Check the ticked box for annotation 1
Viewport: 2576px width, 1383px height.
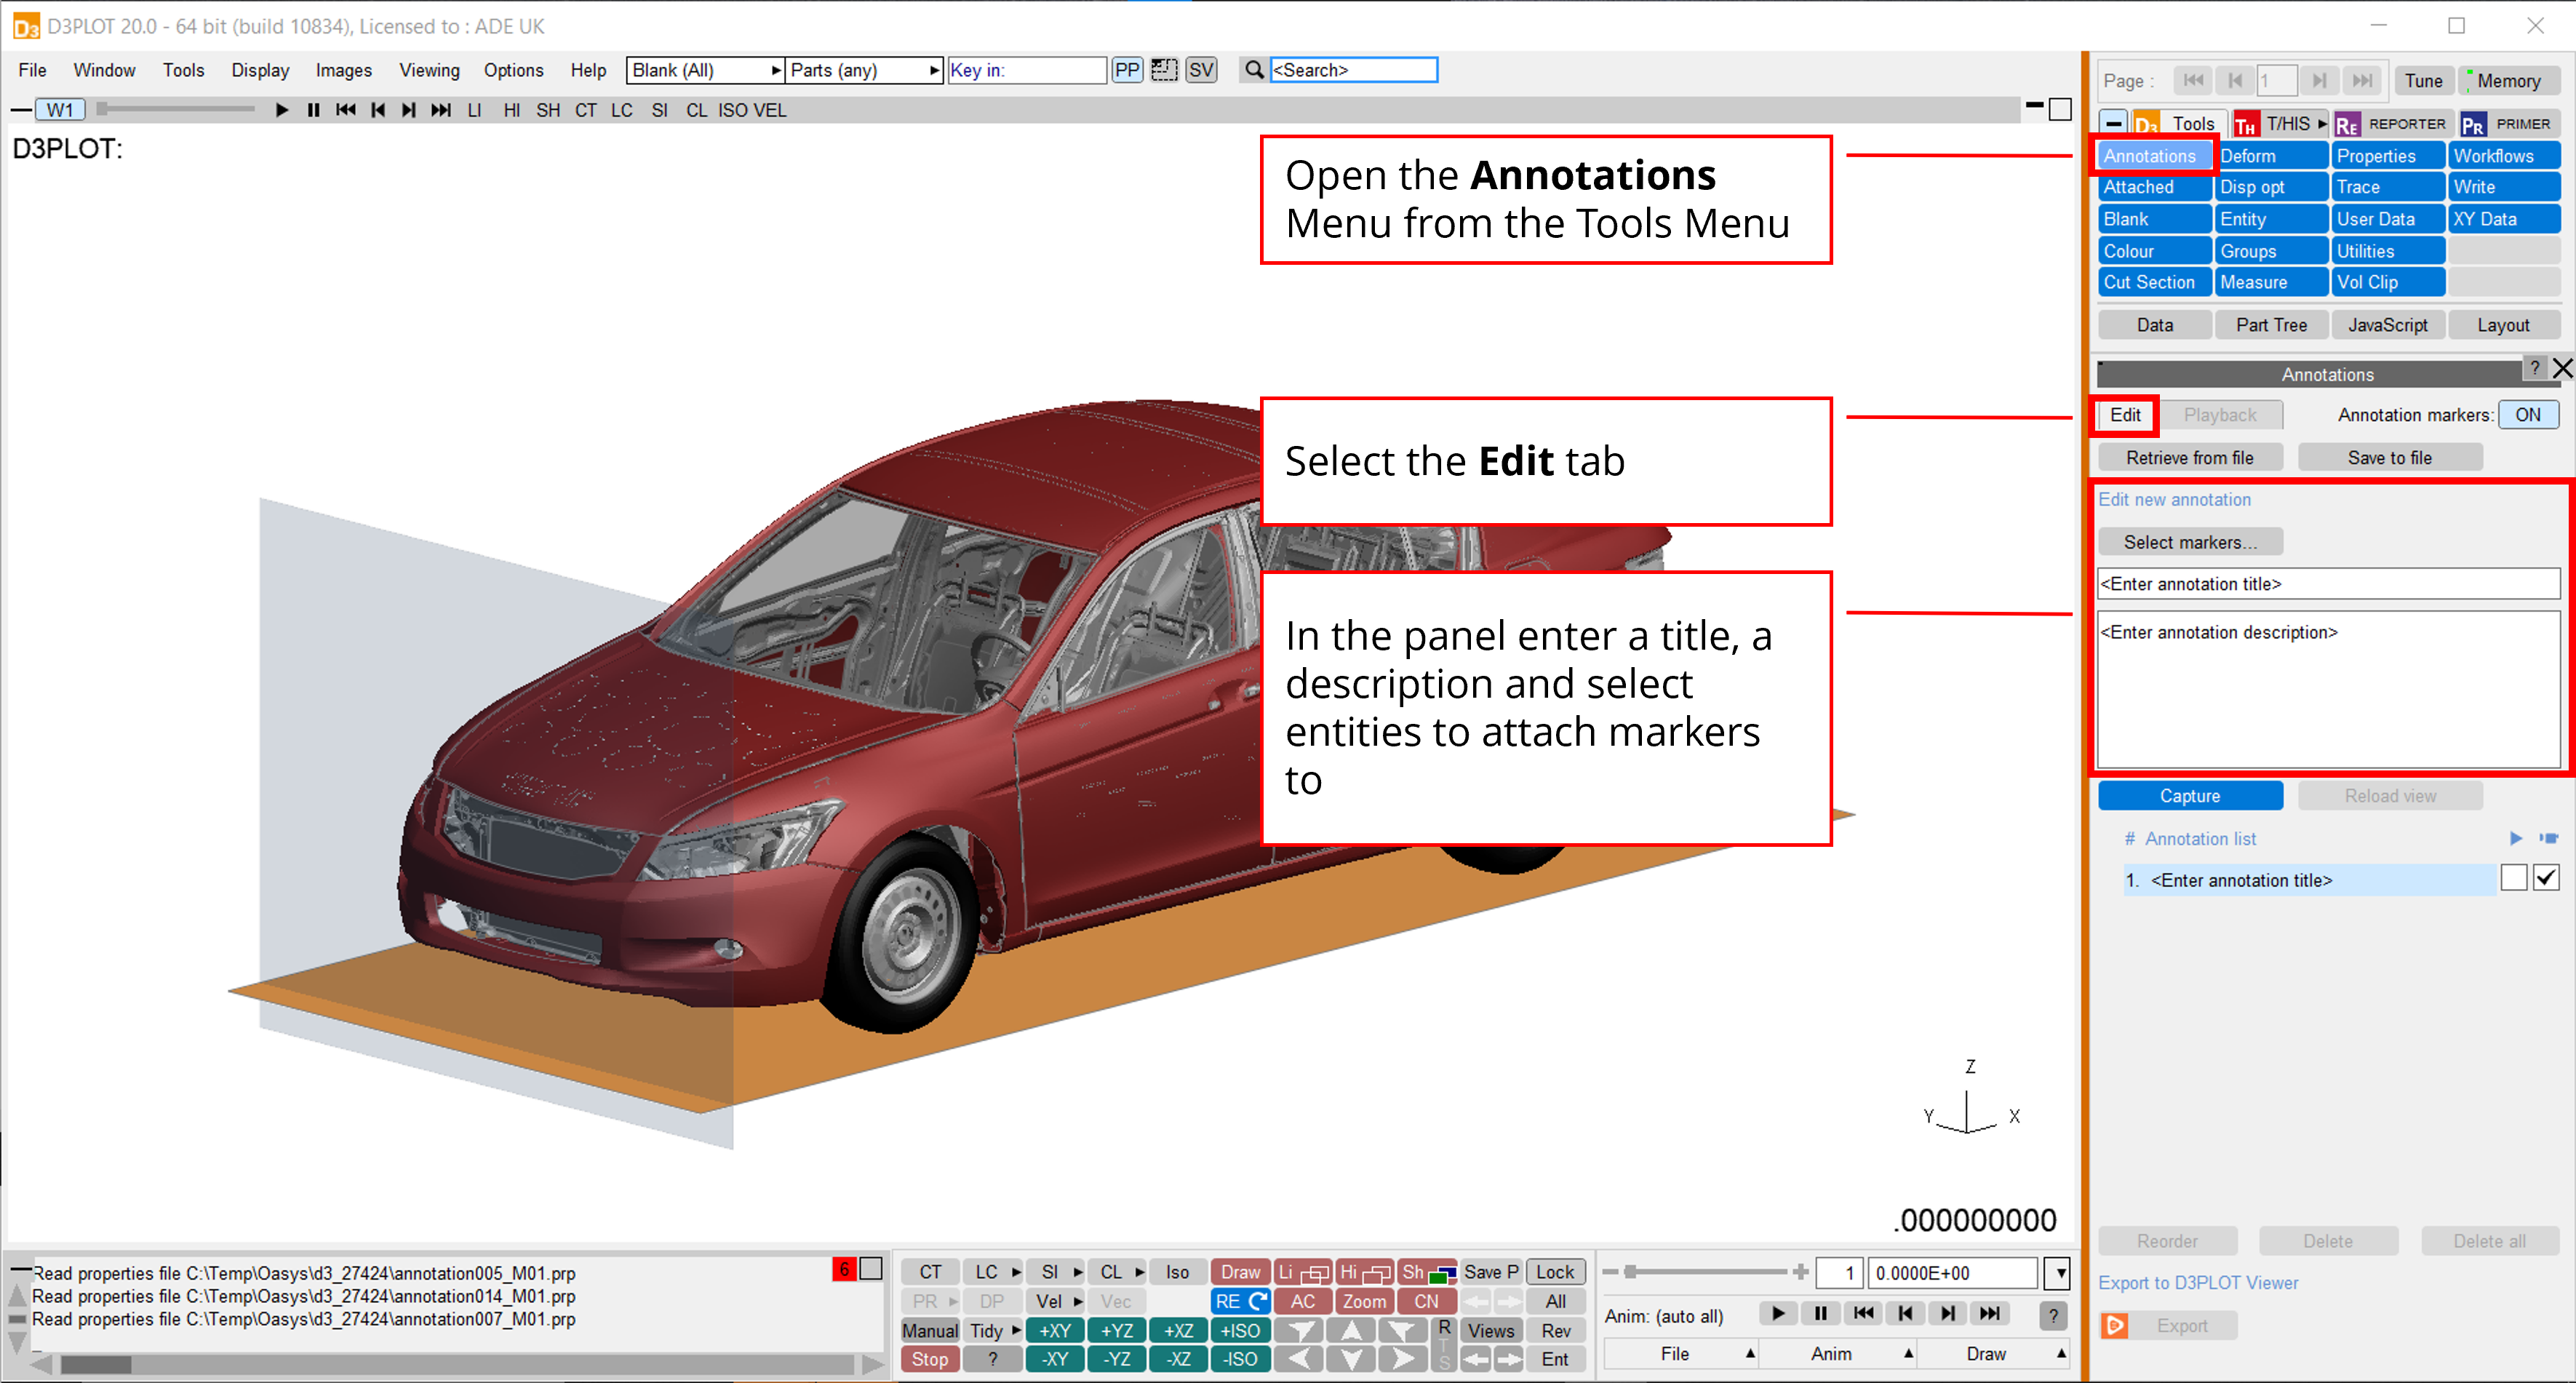coord(2546,879)
